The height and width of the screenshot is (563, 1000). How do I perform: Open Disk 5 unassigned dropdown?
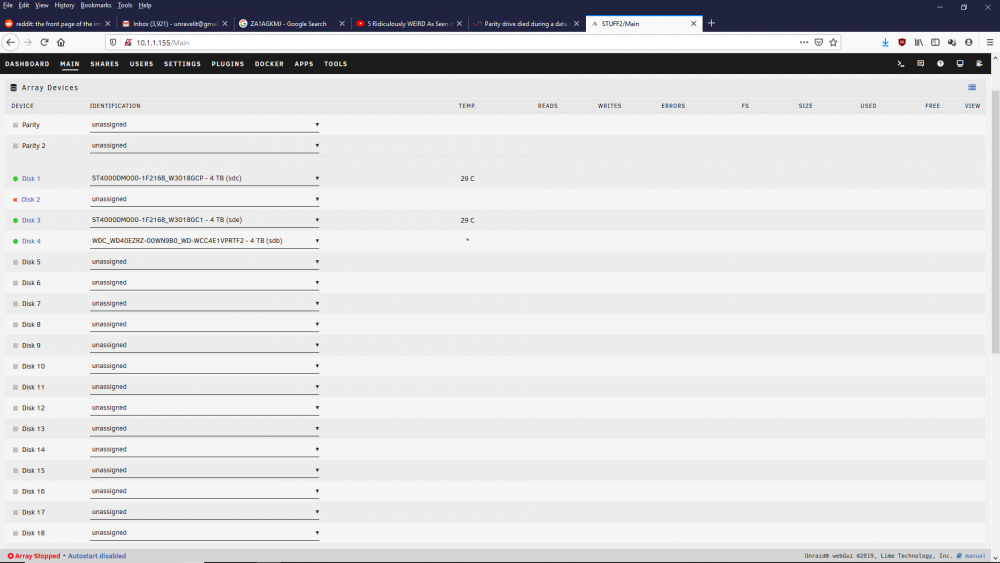click(x=204, y=262)
